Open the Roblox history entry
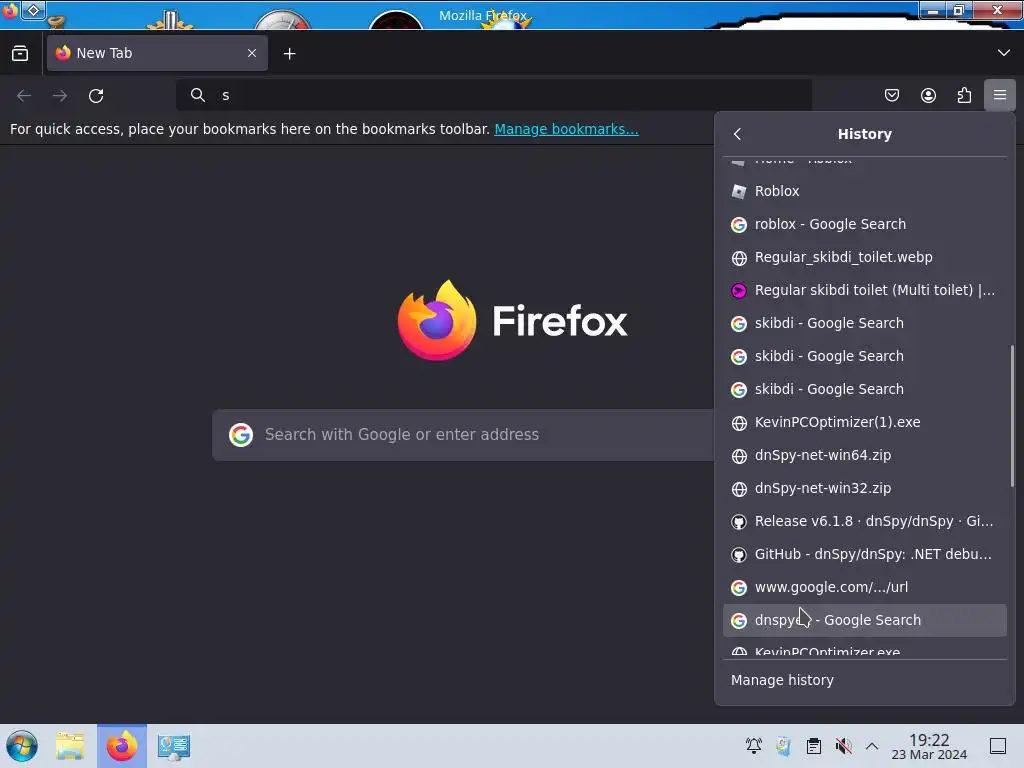The width and height of the screenshot is (1024, 768). click(x=865, y=191)
